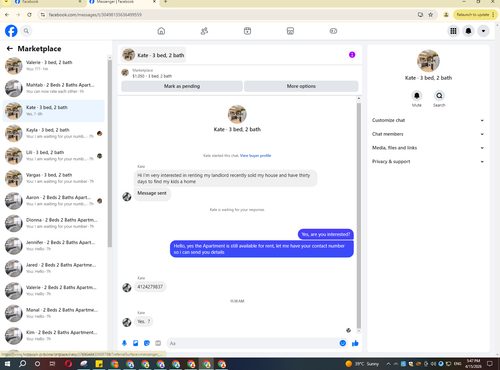Choose a sticker icon
Viewport: 500px width, 370px height.
point(147,343)
